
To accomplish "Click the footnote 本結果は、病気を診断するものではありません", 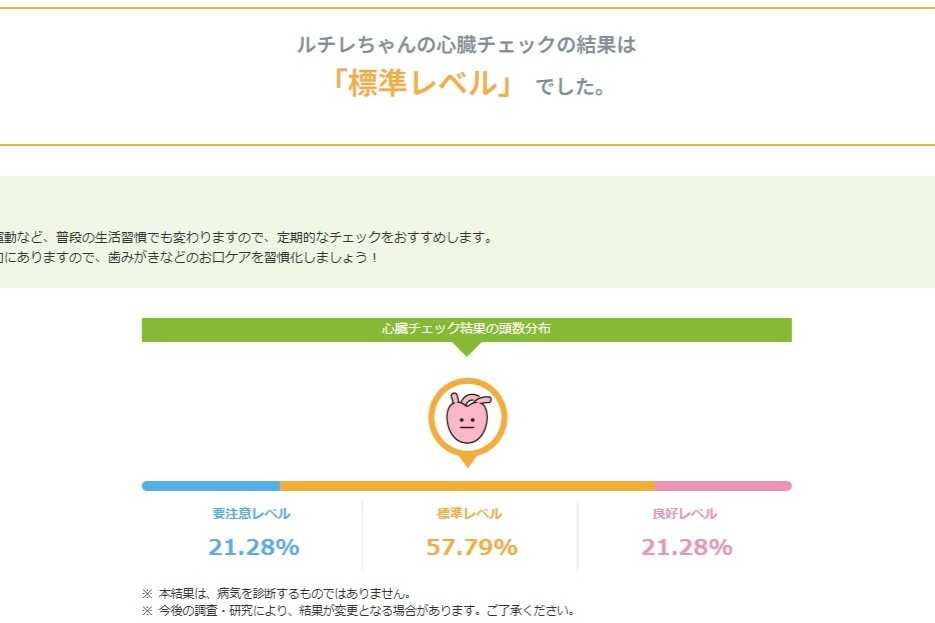I will tap(283, 592).
